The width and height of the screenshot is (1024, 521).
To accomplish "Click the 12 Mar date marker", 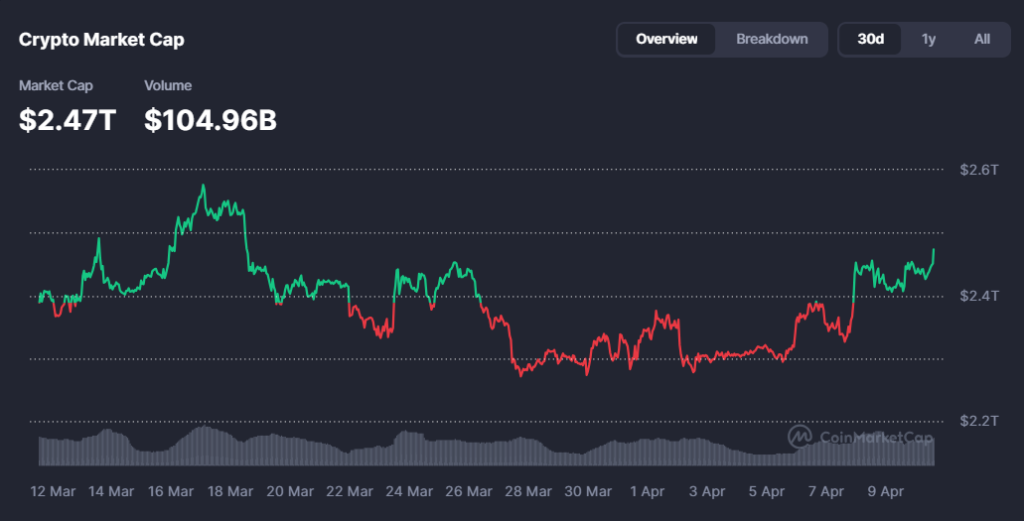I will point(53,491).
